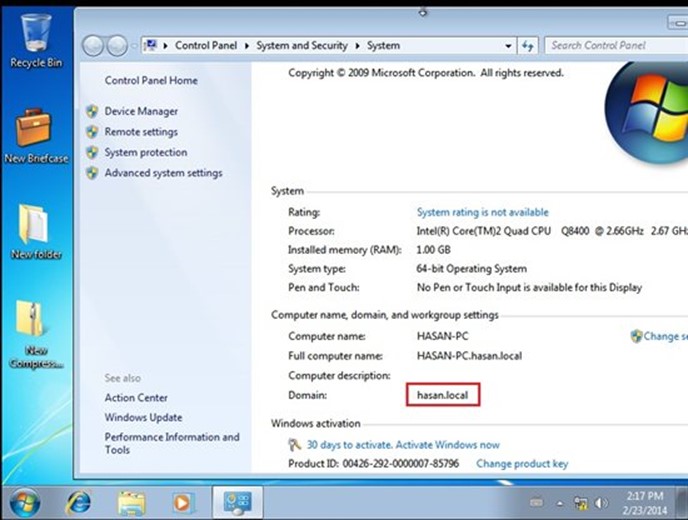Viewport: 688px width, 520px height.
Task: Click the Control Panel taskbar button
Action: click(237, 503)
